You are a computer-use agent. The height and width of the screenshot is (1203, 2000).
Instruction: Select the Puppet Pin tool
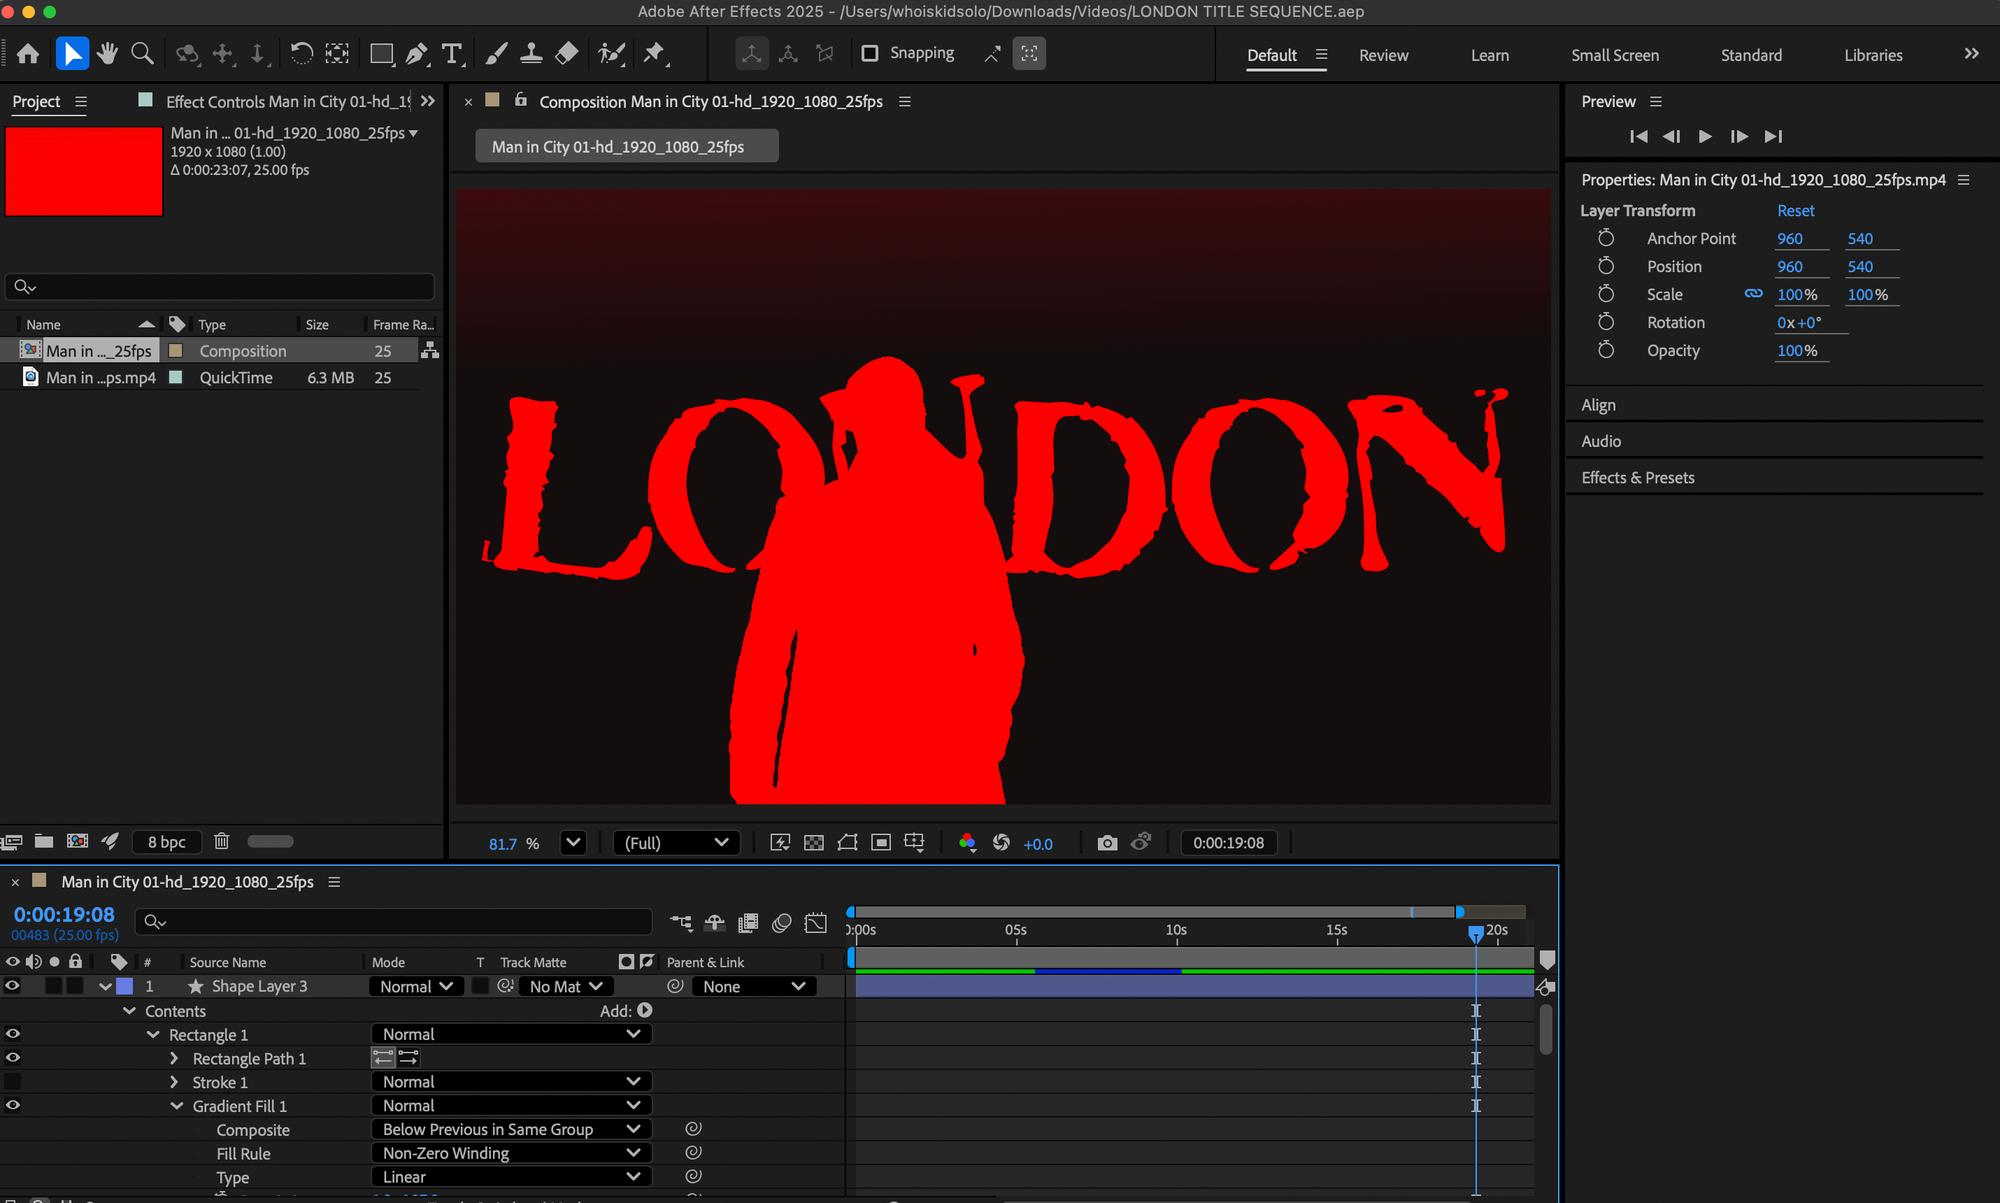tap(654, 53)
